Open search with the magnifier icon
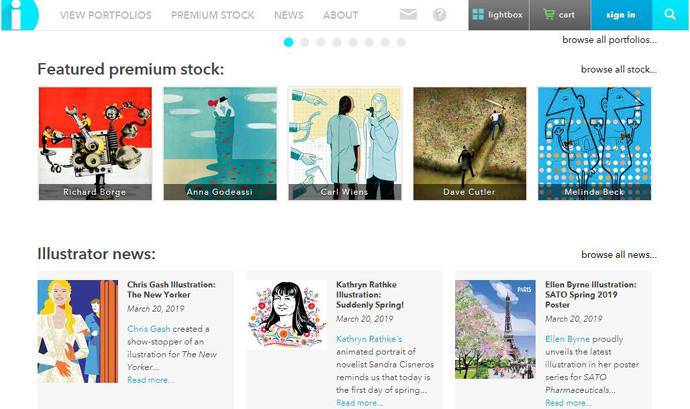This screenshot has height=409, width=690. (670, 15)
